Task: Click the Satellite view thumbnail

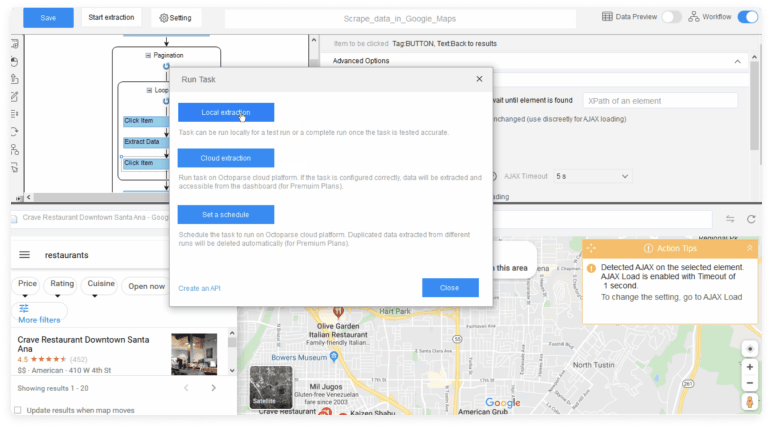Action: (271, 387)
